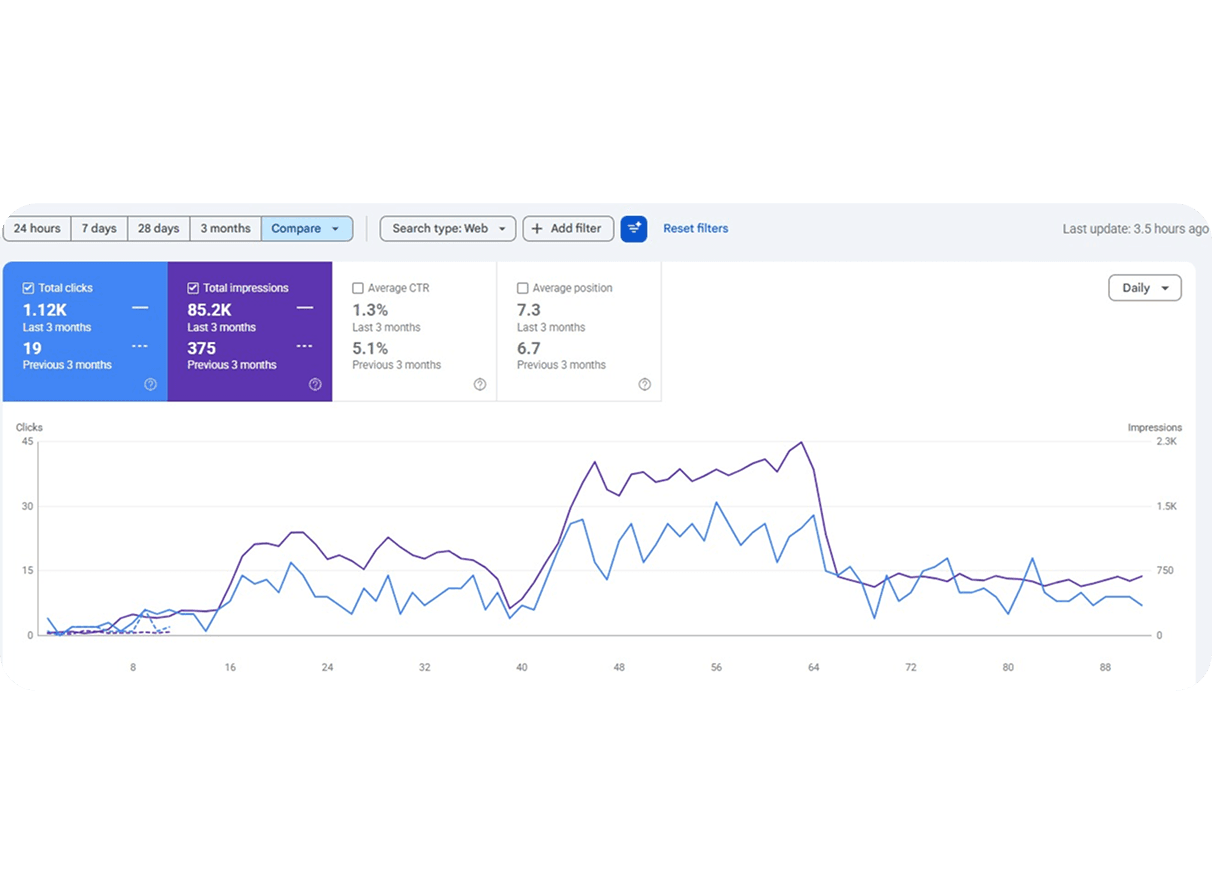Open help icon in Total impressions card

(x=315, y=384)
